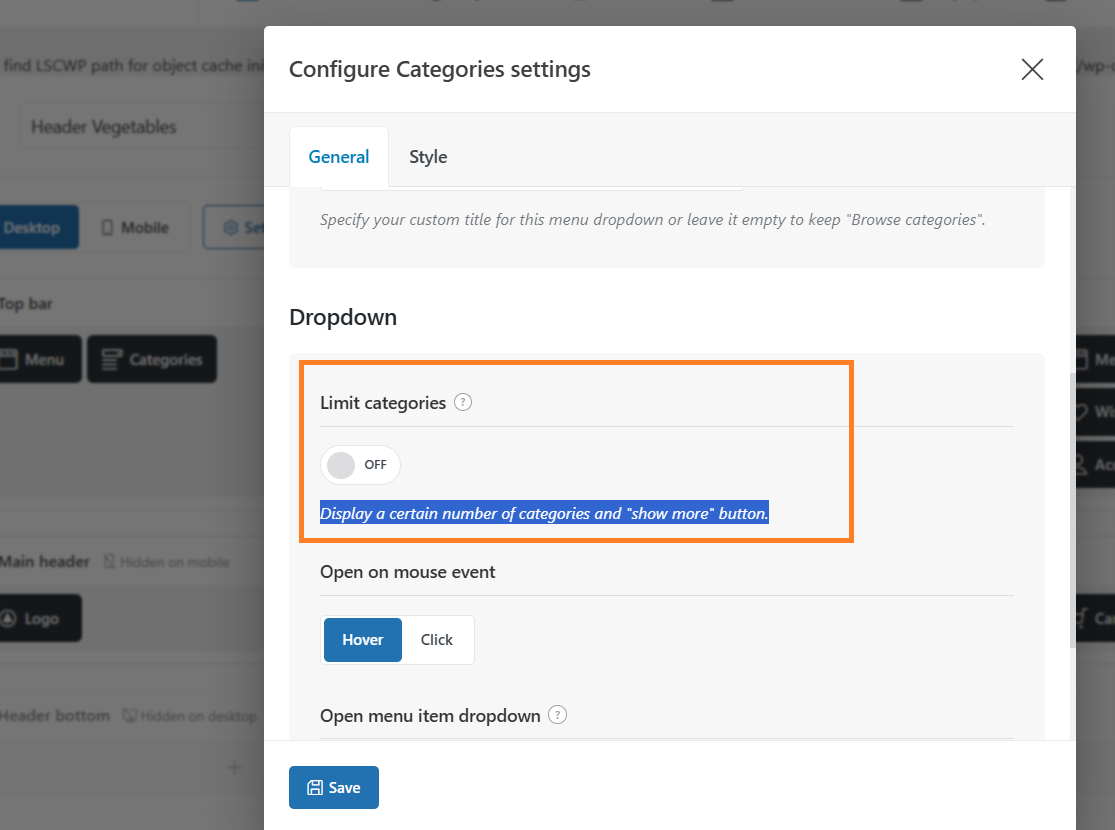Click the Open on mouse event label

[407, 572]
